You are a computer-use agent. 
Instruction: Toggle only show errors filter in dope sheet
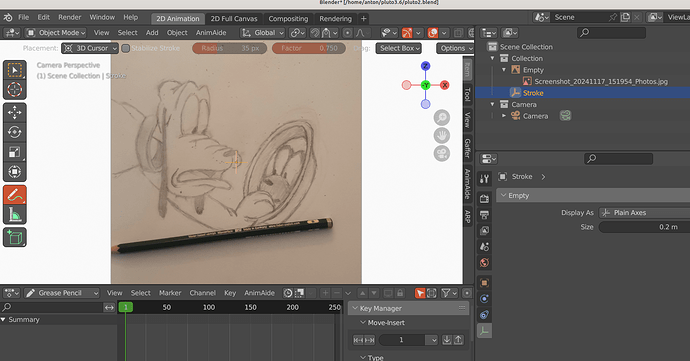[432, 293]
